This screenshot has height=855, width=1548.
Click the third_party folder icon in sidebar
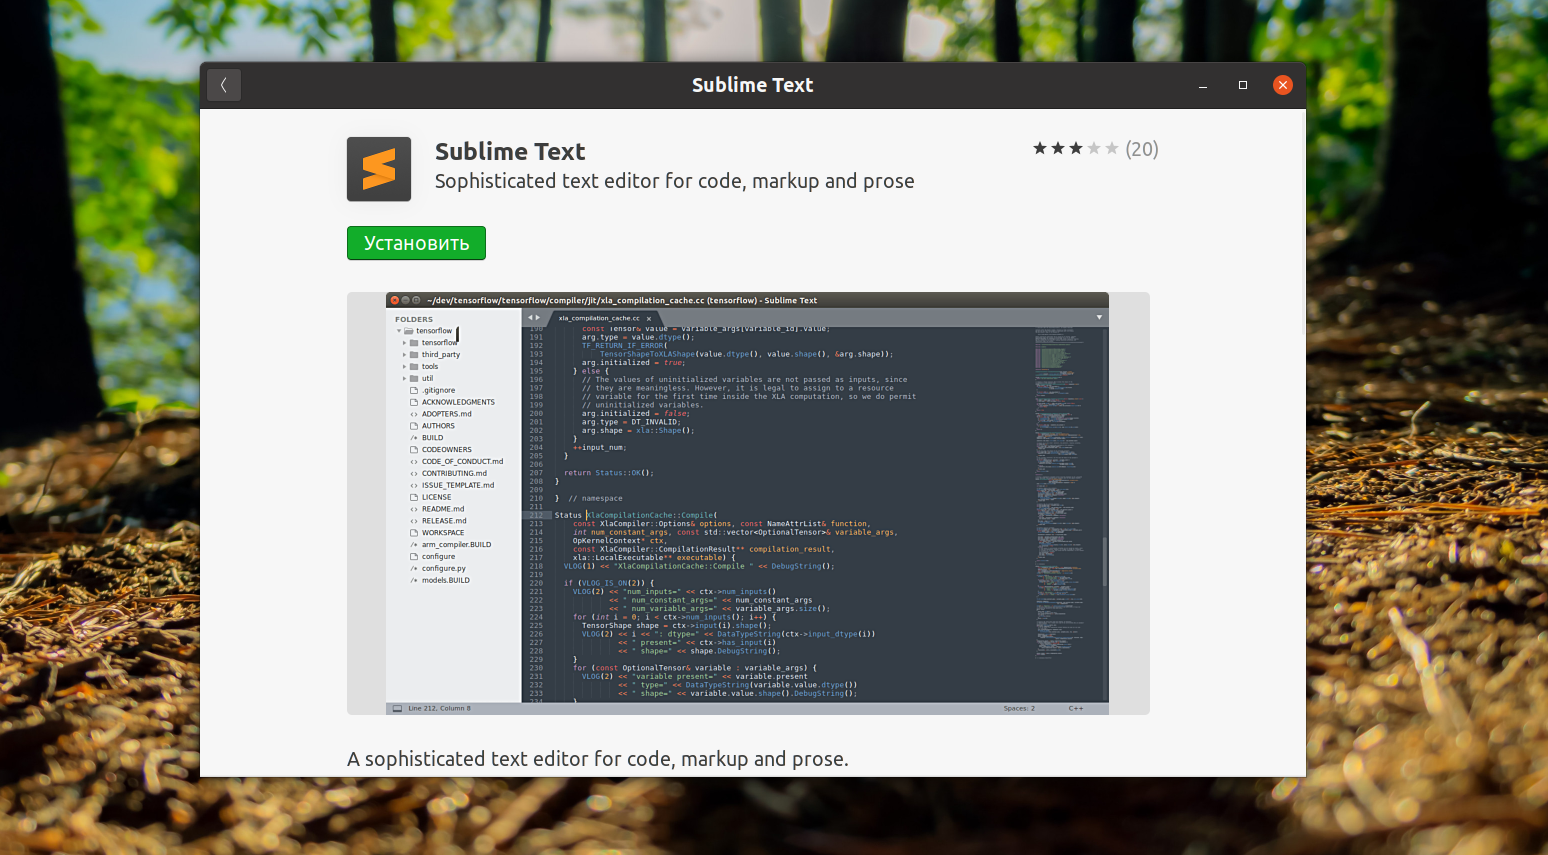tap(413, 355)
